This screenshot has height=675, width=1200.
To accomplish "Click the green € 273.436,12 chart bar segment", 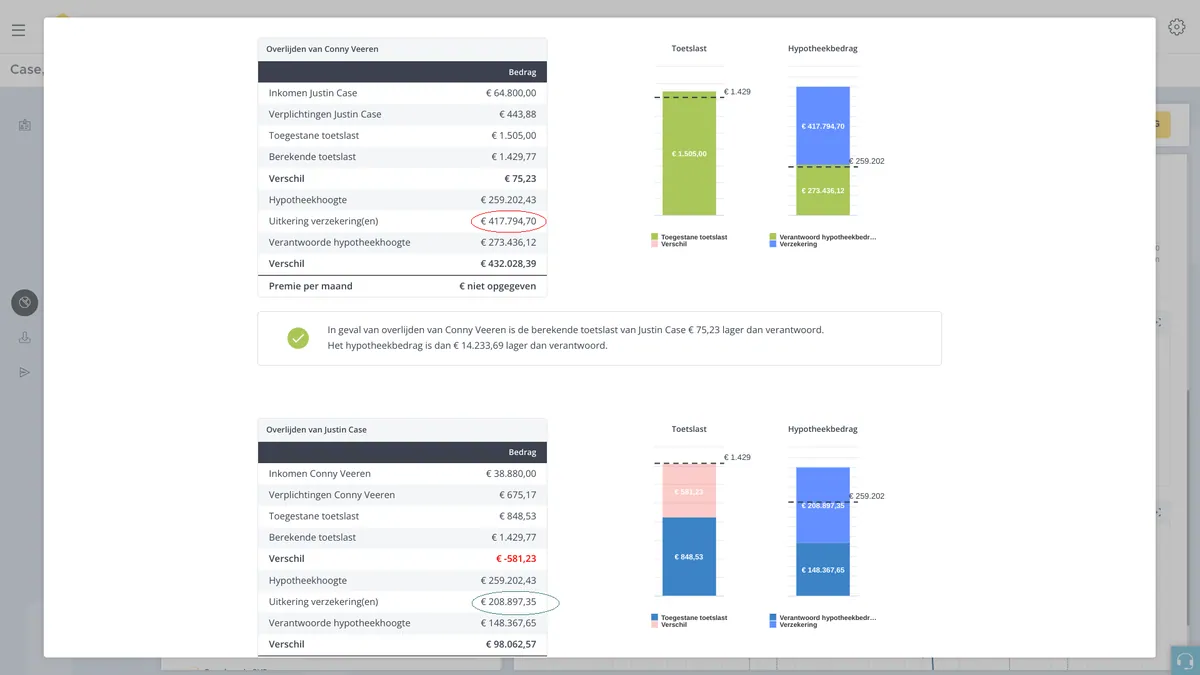I will pyautogui.click(x=823, y=191).
